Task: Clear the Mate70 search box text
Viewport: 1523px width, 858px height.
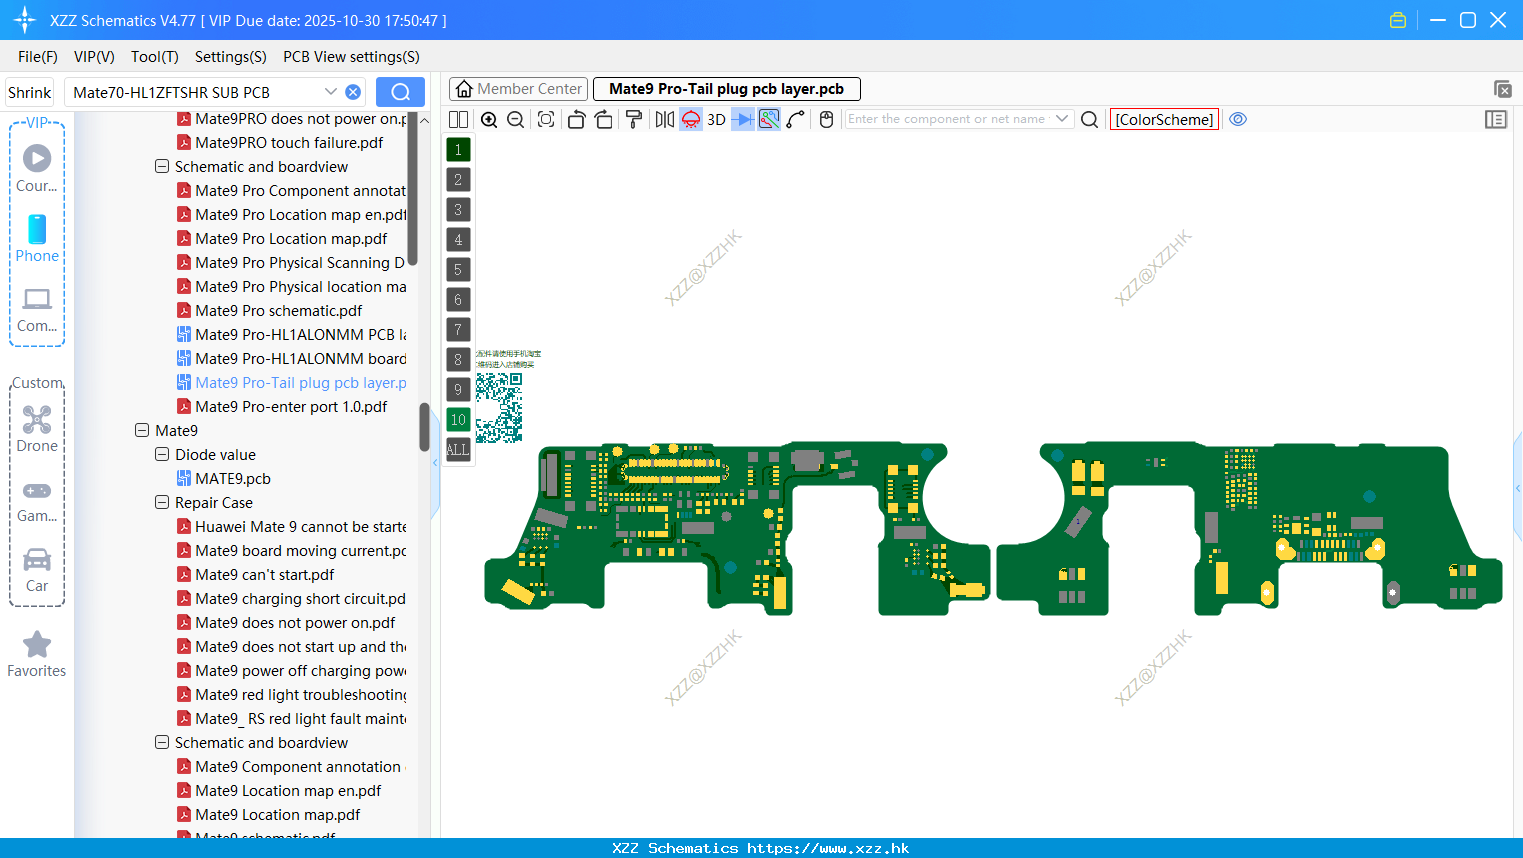Action: 353,92
